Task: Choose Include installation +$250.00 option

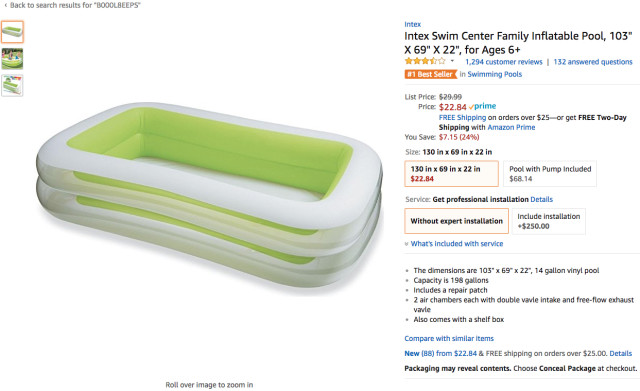Action: click(x=549, y=221)
